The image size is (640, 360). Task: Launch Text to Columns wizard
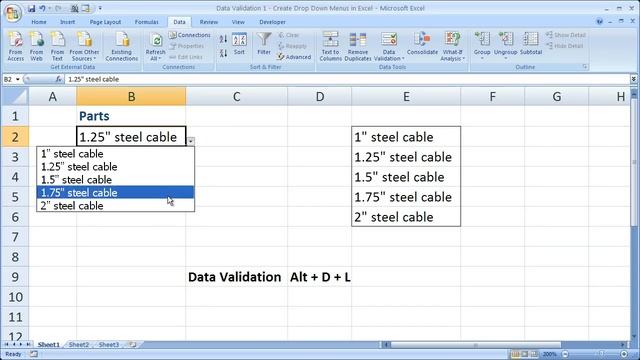click(330, 46)
